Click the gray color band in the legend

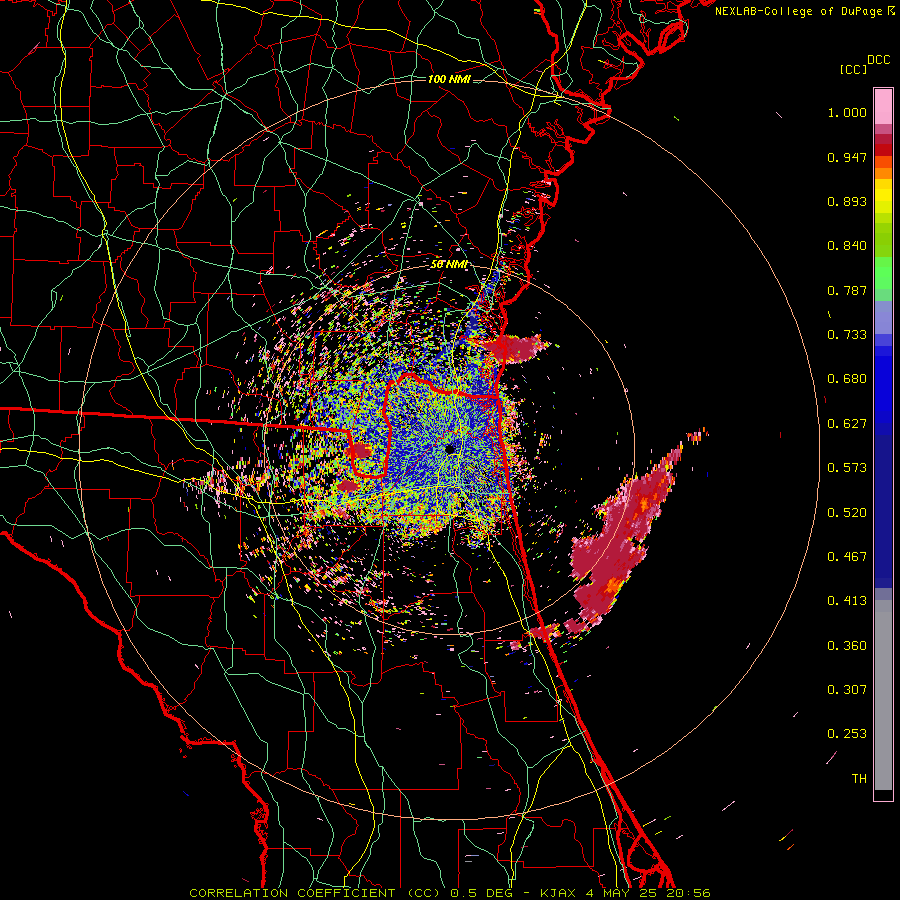point(883,695)
